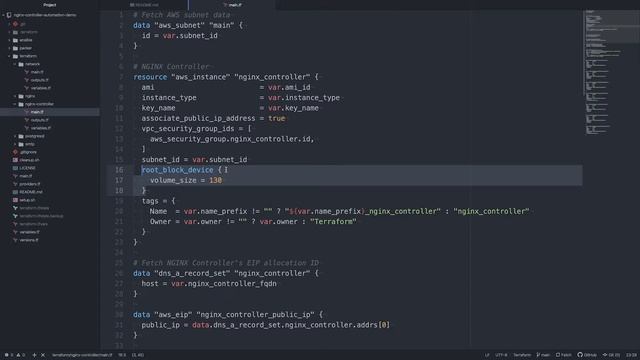640x360 pixels.
Task: Switch to the editor tab left of main.tf
Action: click(x=144, y=5)
